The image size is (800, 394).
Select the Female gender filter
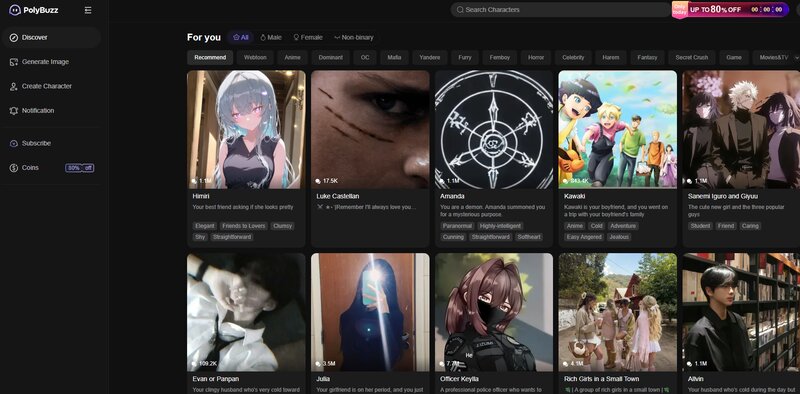[x=308, y=37]
